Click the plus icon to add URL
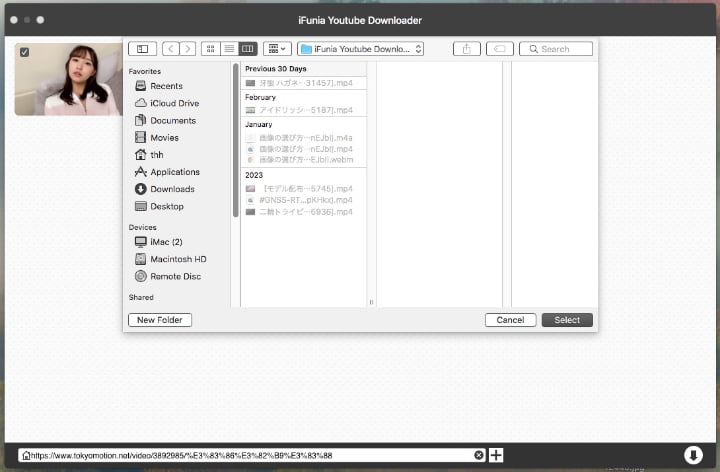The height and width of the screenshot is (472, 720). 496,455
